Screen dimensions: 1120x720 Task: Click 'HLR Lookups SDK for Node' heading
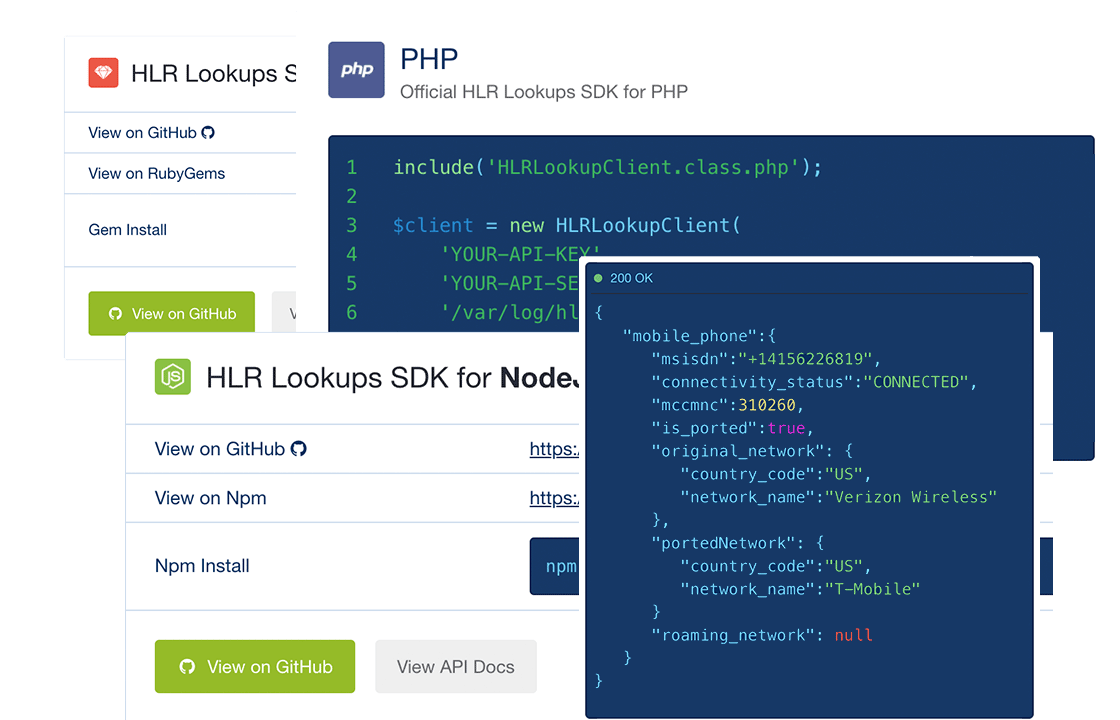tap(393, 377)
